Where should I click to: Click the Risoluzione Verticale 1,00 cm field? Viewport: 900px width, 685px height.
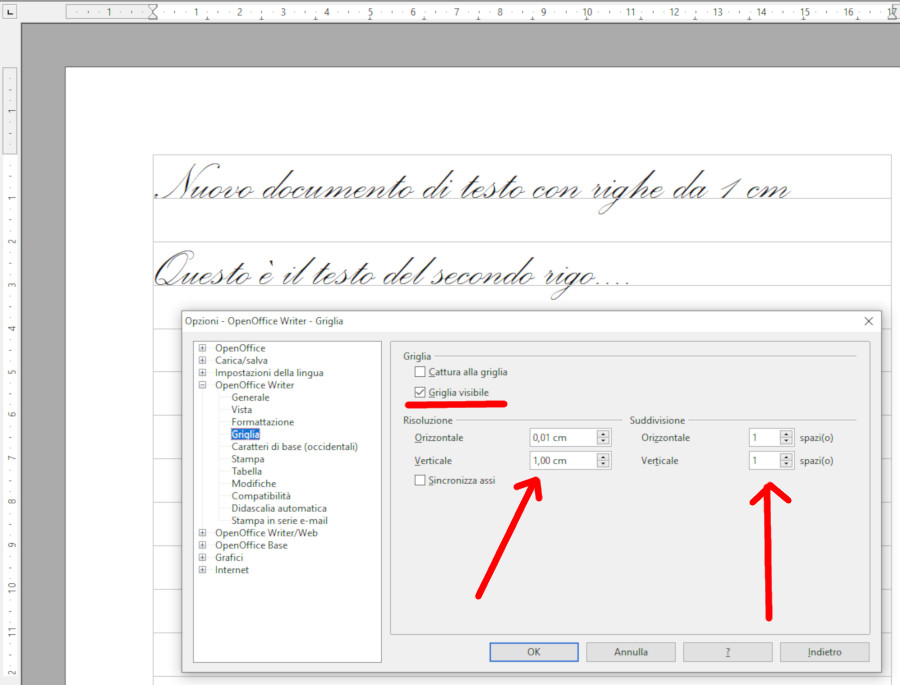click(x=561, y=461)
